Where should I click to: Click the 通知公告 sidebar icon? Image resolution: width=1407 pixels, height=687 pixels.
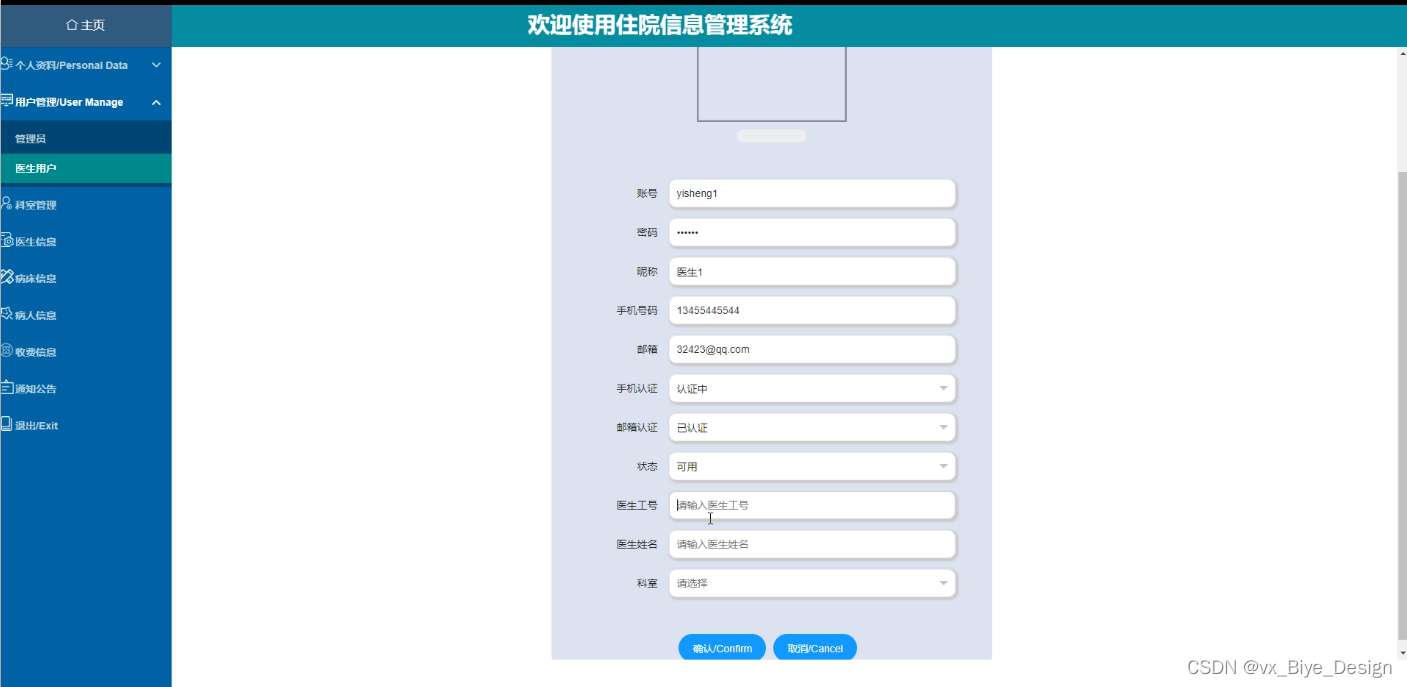(7, 388)
